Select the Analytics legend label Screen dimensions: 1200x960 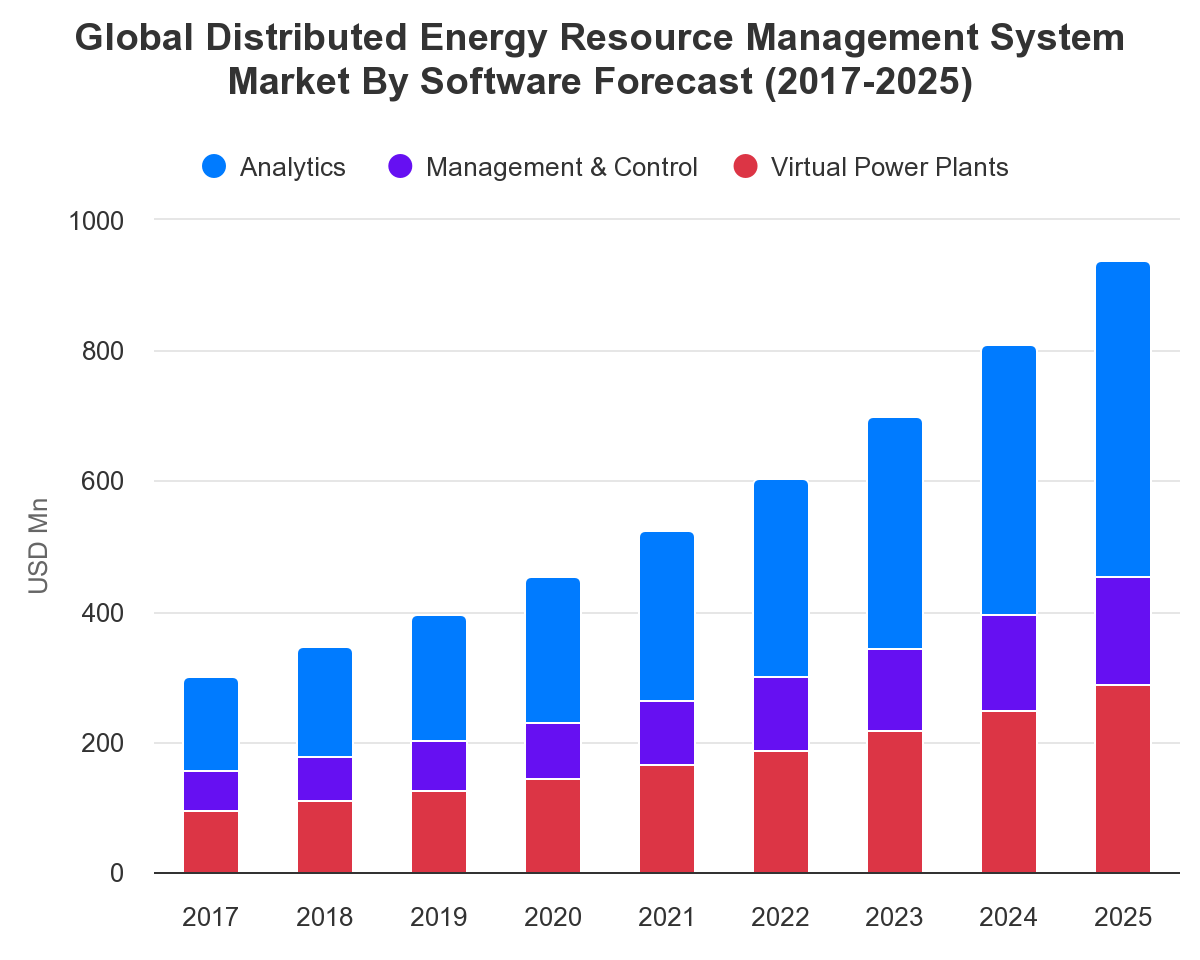293,167
